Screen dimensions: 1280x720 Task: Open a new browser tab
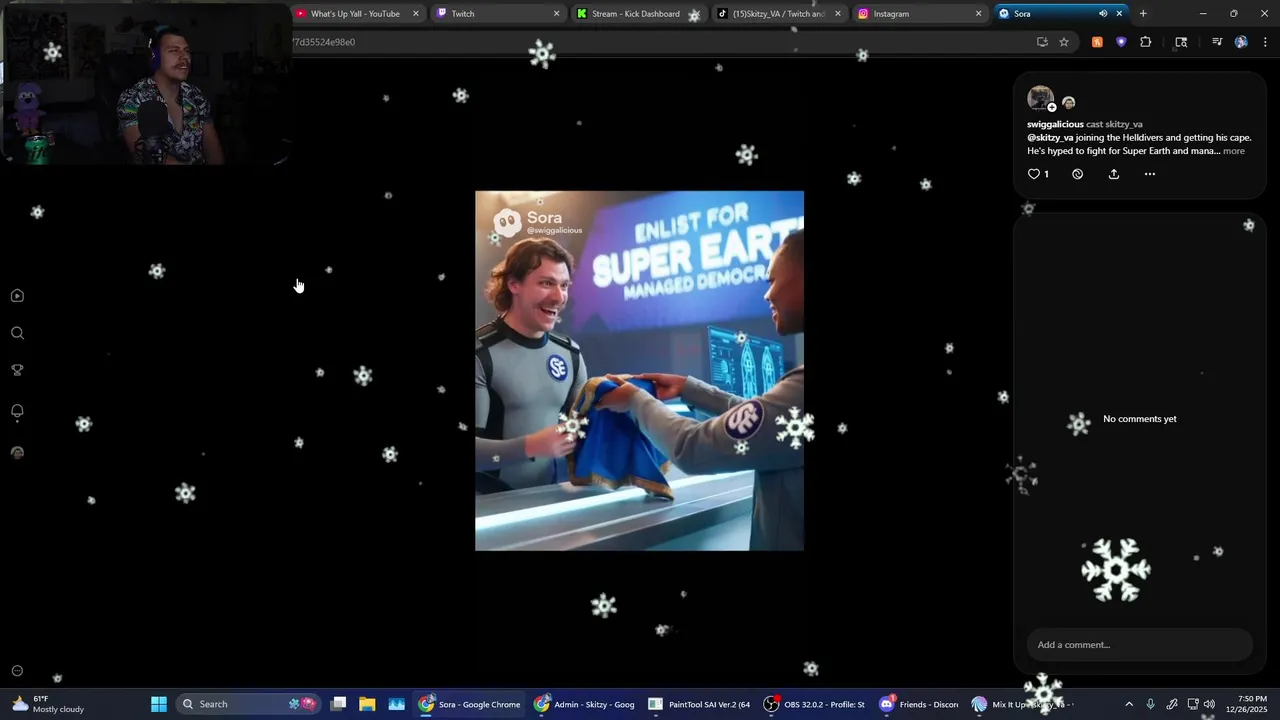point(1143,14)
